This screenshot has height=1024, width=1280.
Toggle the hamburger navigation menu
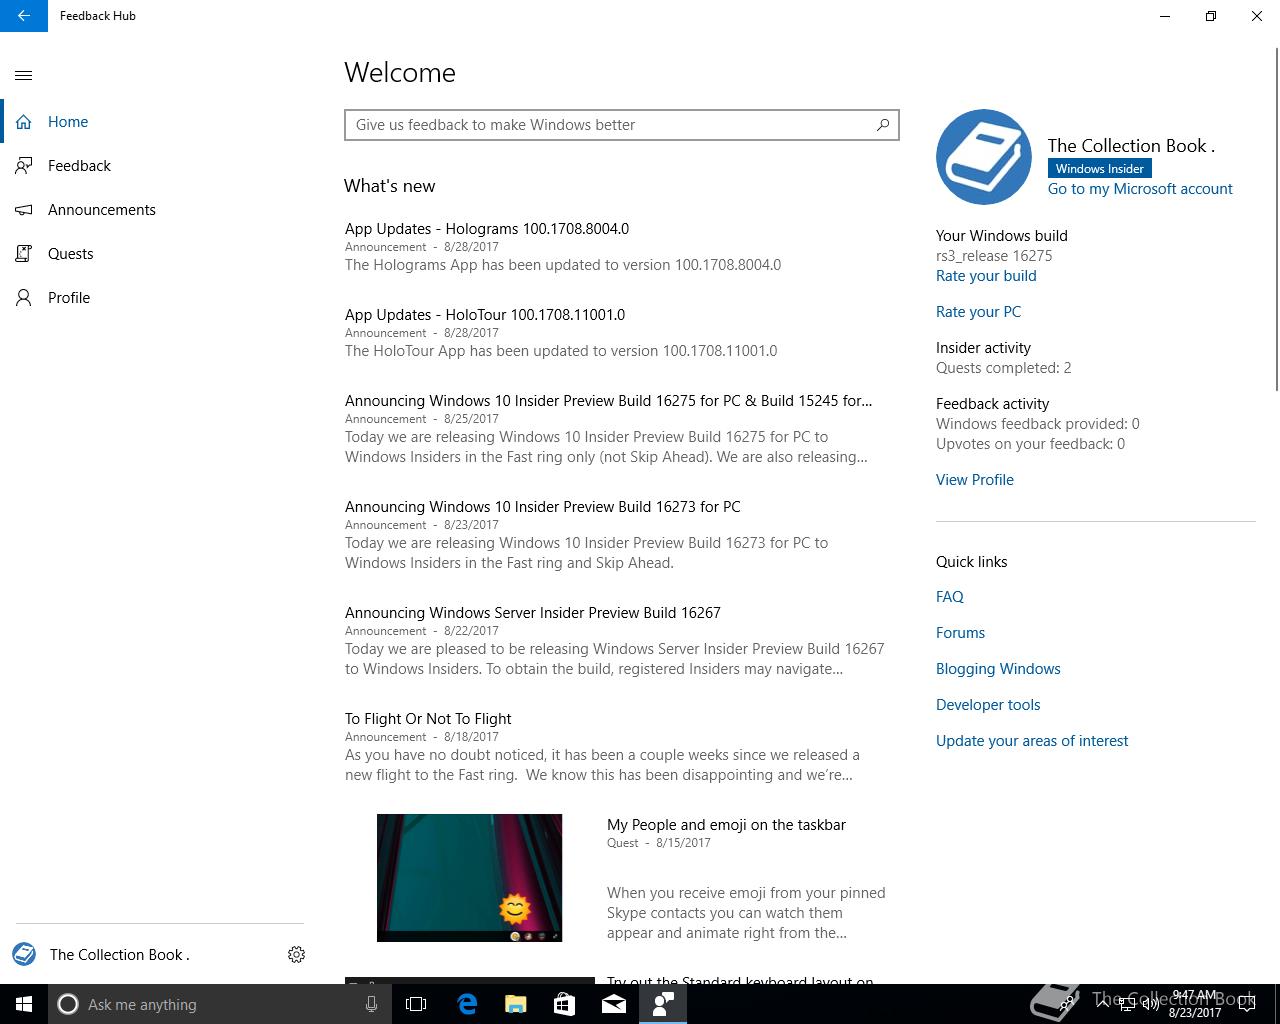coord(24,75)
